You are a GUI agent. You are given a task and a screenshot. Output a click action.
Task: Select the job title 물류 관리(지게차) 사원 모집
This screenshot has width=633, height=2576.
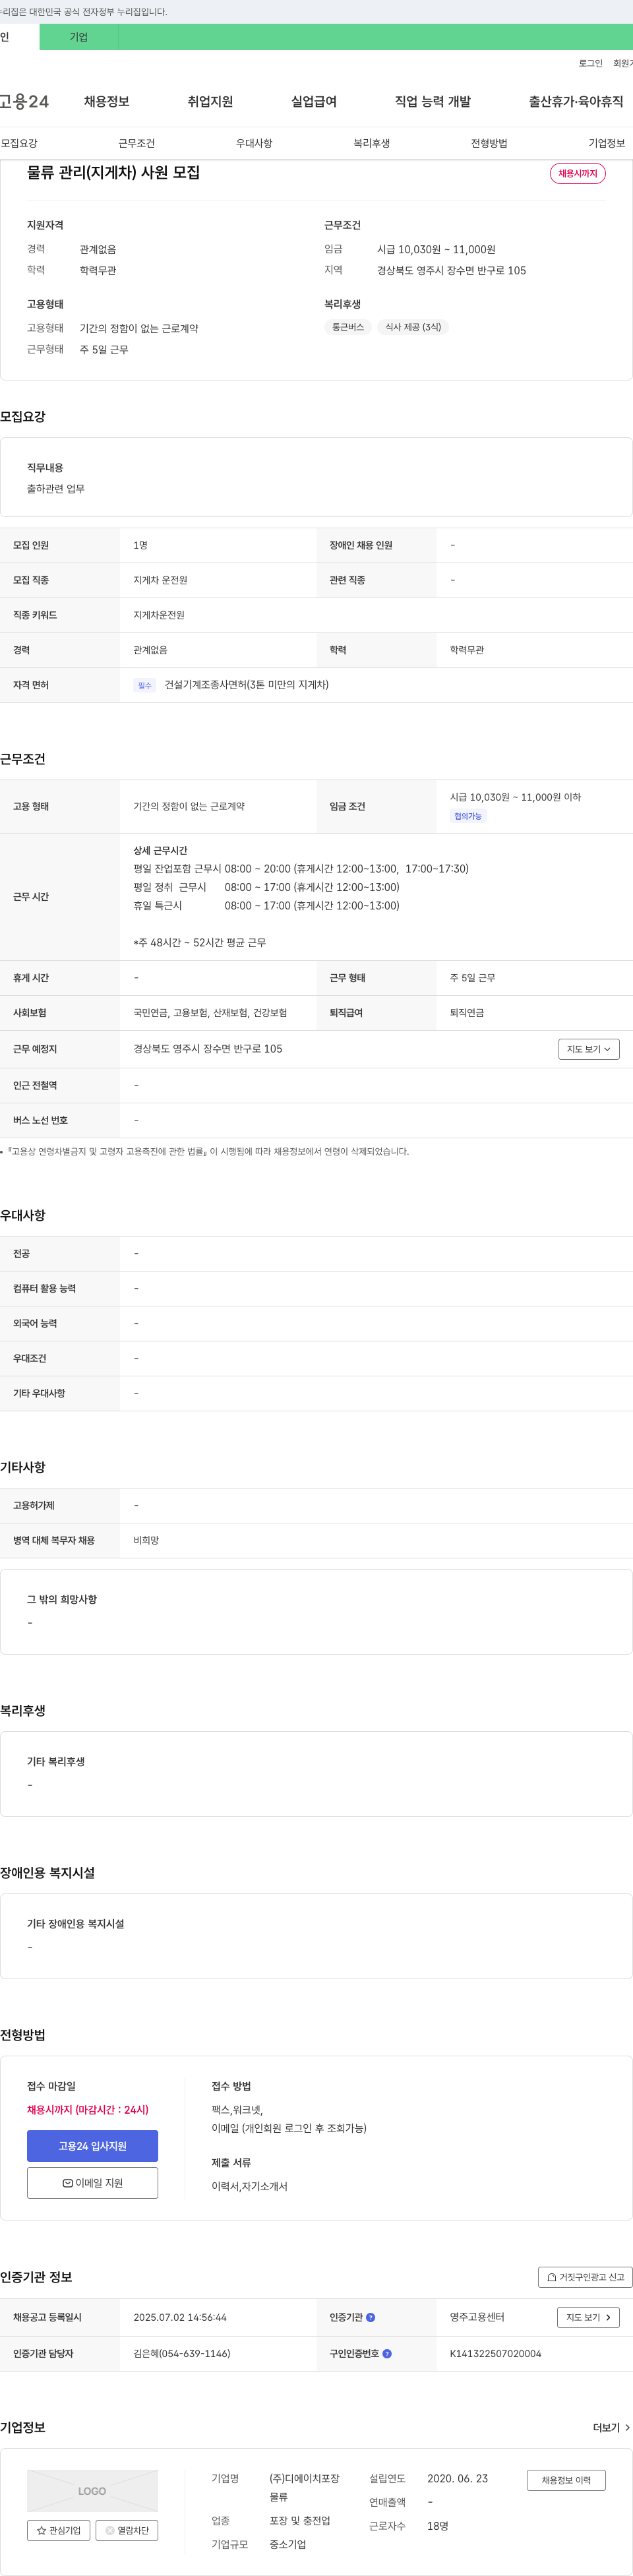pyautogui.click(x=113, y=172)
